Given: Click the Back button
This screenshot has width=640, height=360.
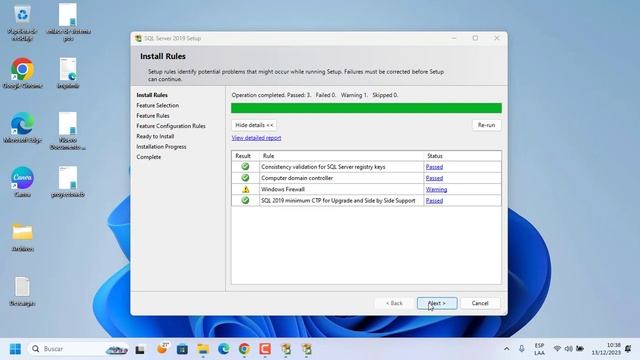Looking at the screenshot, I should tap(394, 303).
